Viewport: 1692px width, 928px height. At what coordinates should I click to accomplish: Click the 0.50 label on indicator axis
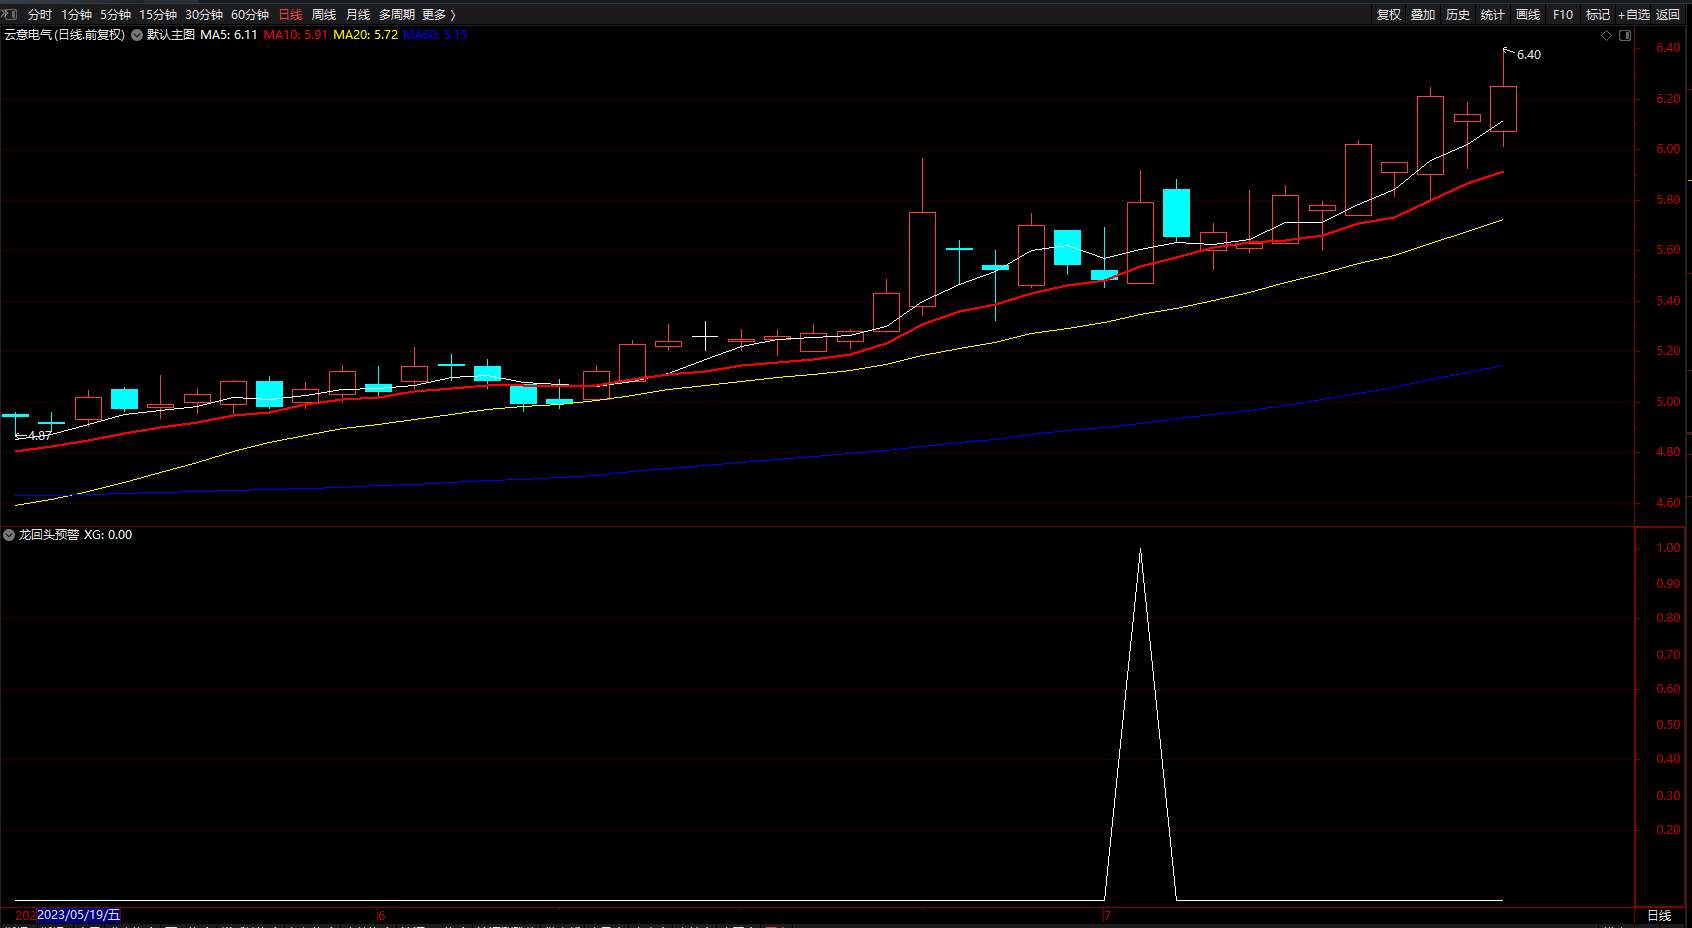click(x=1668, y=725)
